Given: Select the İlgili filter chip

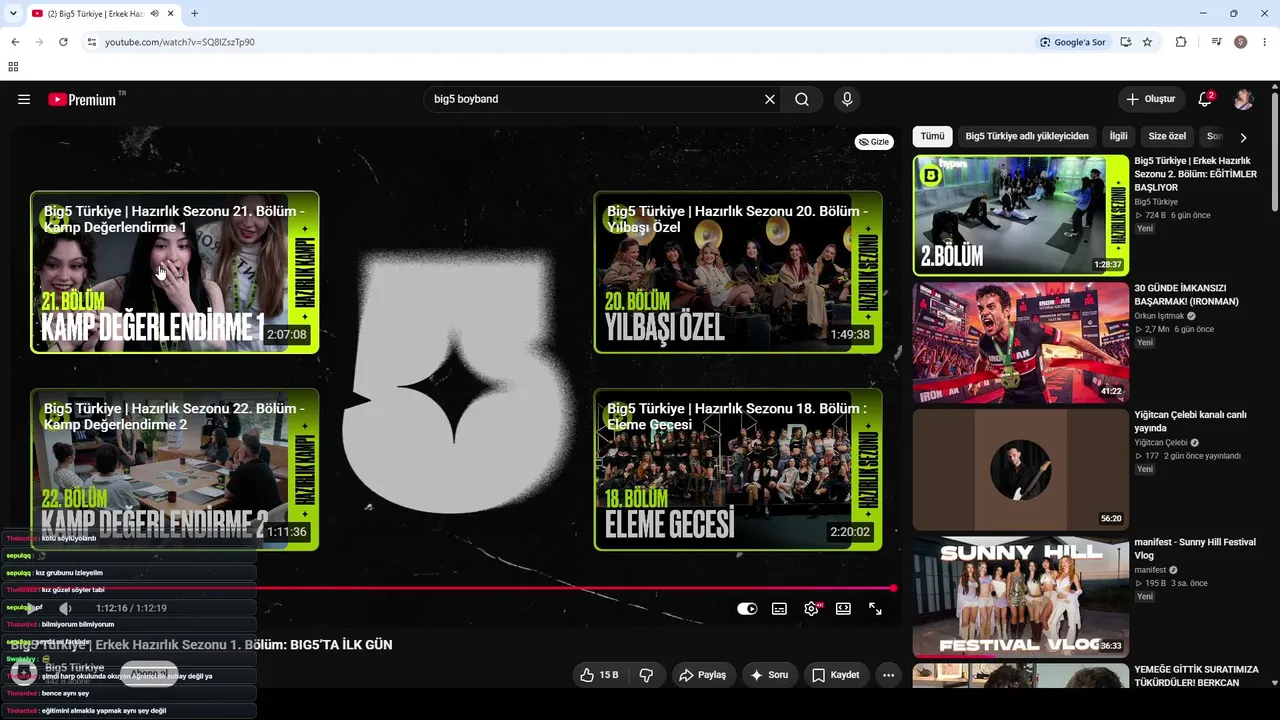Looking at the screenshot, I should (x=1118, y=136).
